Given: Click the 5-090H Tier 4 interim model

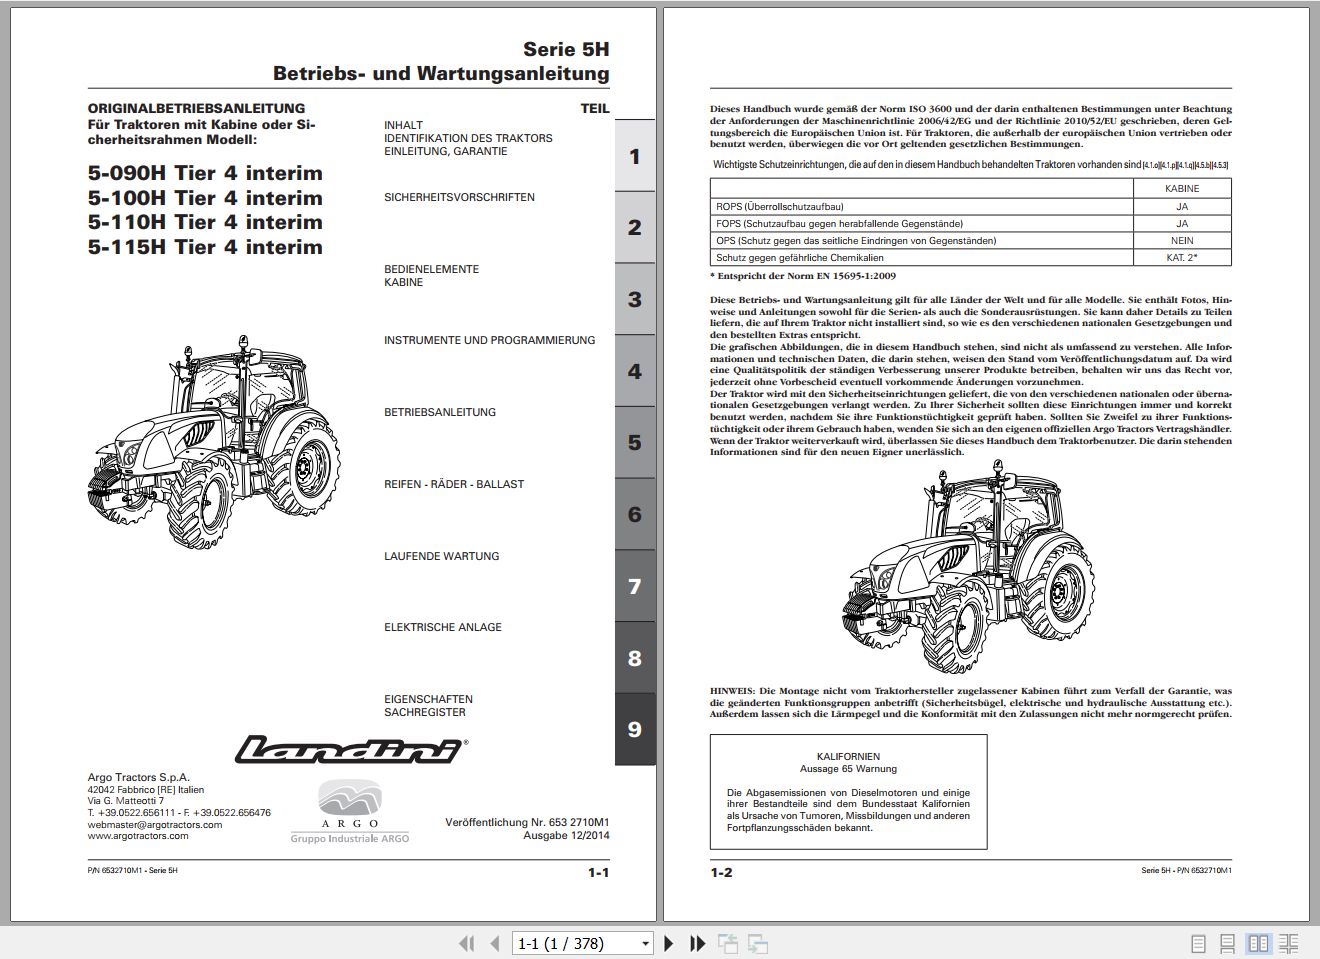Looking at the screenshot, I should [205, 173].
